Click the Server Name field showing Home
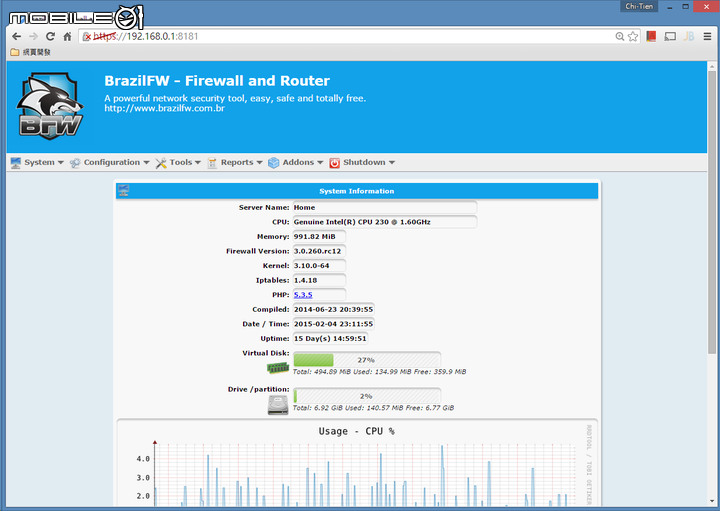Viewport: 720px width, 511px height. pyautogui.click(x=385, y=208)
